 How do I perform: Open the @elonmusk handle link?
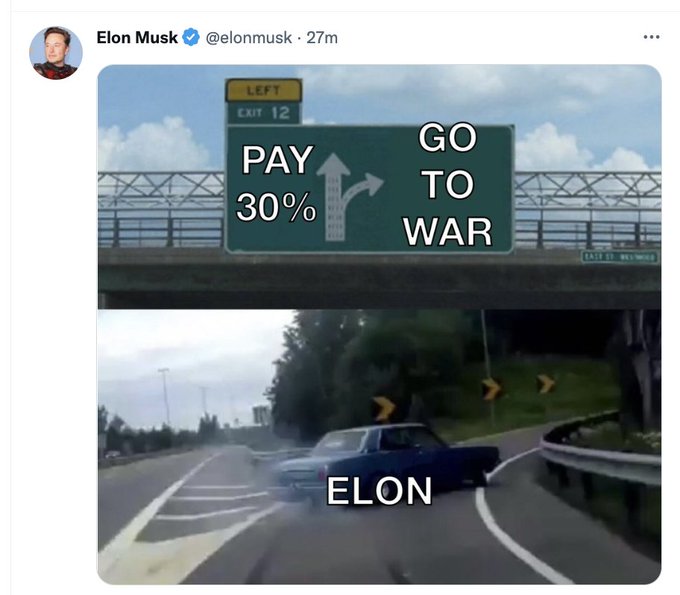(248, 38)
